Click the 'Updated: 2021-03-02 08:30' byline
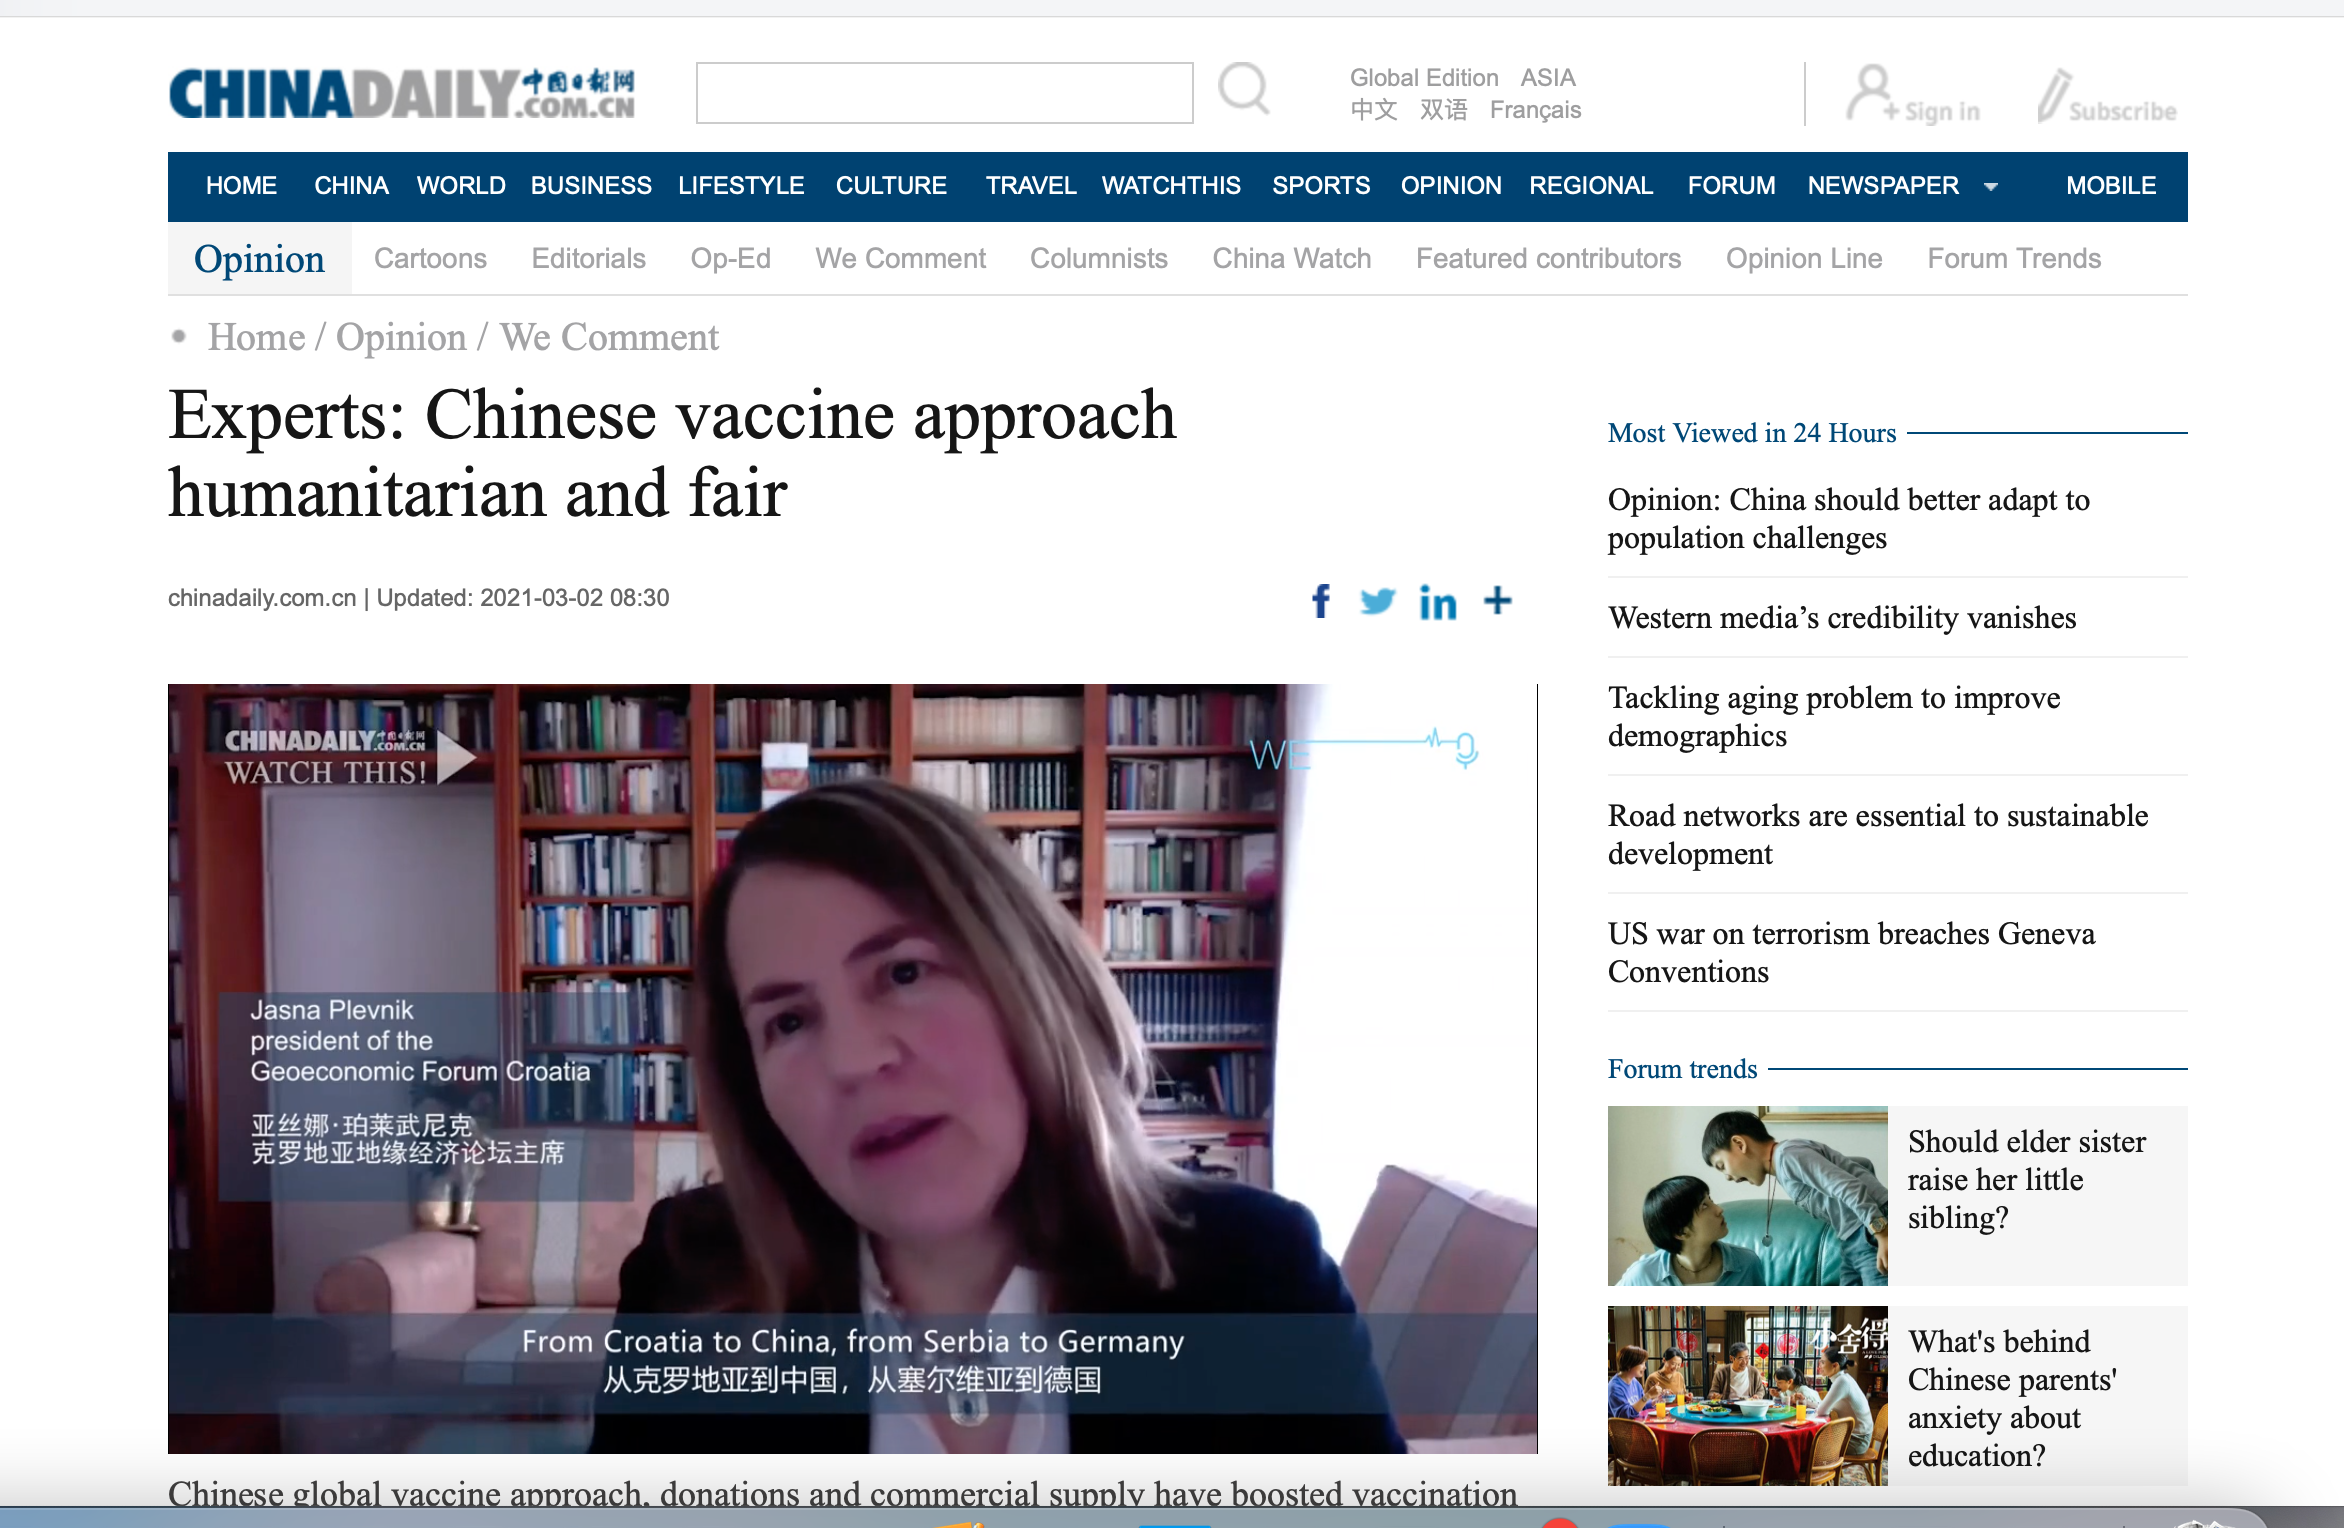The height and width of the screenshot is (1528, 2344). tap(523, 598)
